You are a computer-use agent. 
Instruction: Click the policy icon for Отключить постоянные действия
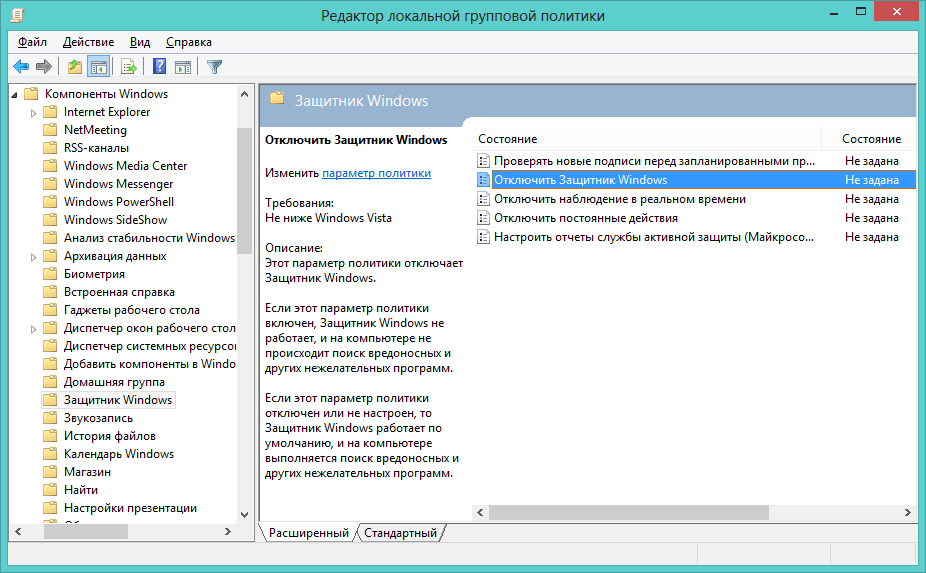click(x=483, y=218)
